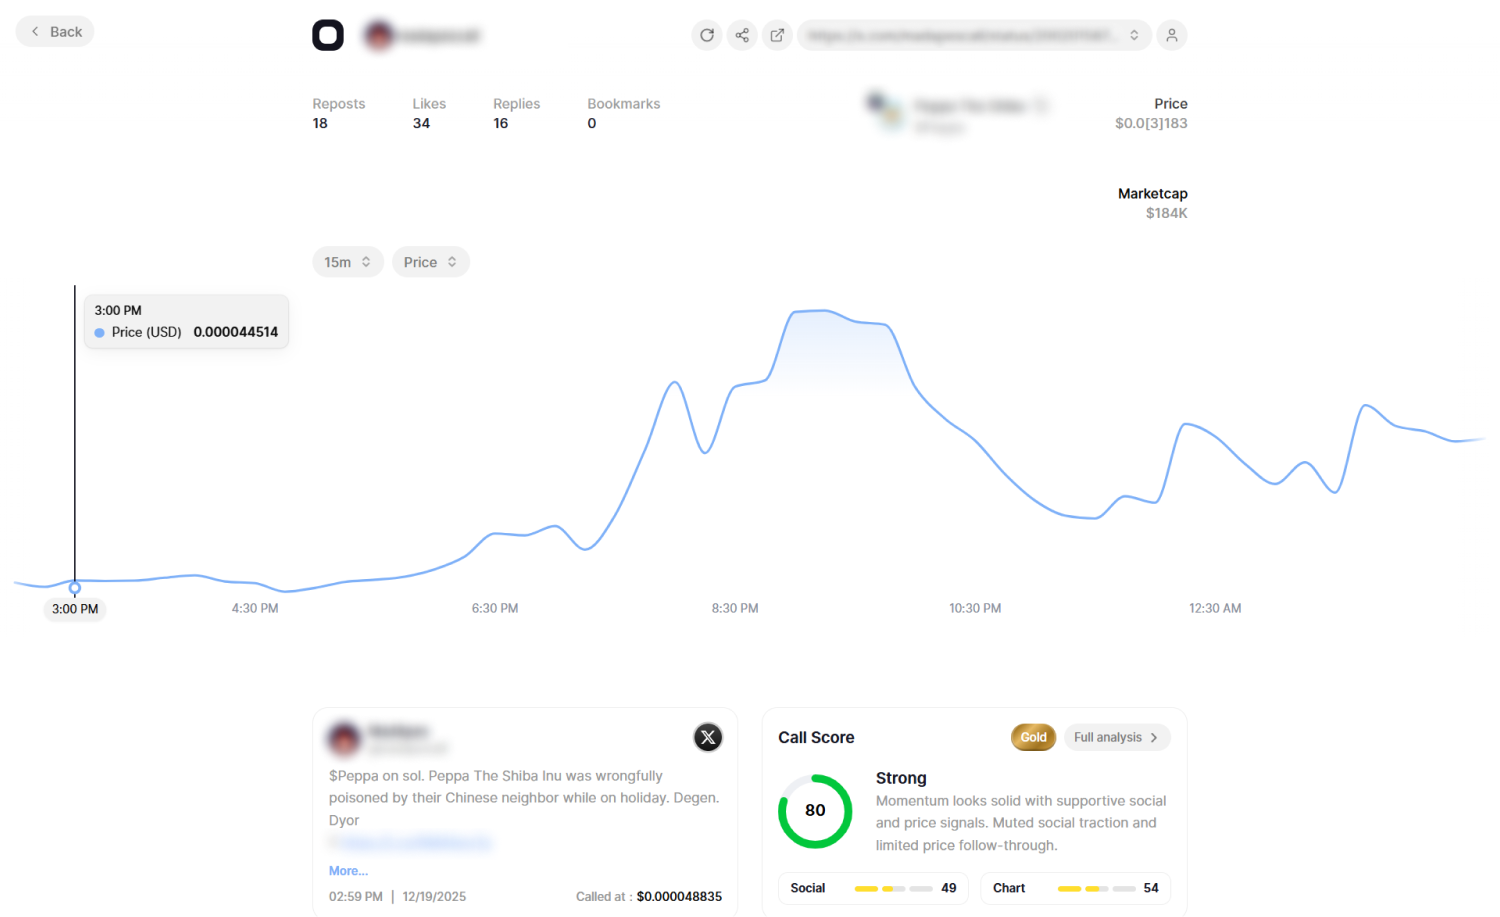Viewport: 1500px width, 917px height.
Task: Open the Full analysis panel
Action: coord(1116,737)
